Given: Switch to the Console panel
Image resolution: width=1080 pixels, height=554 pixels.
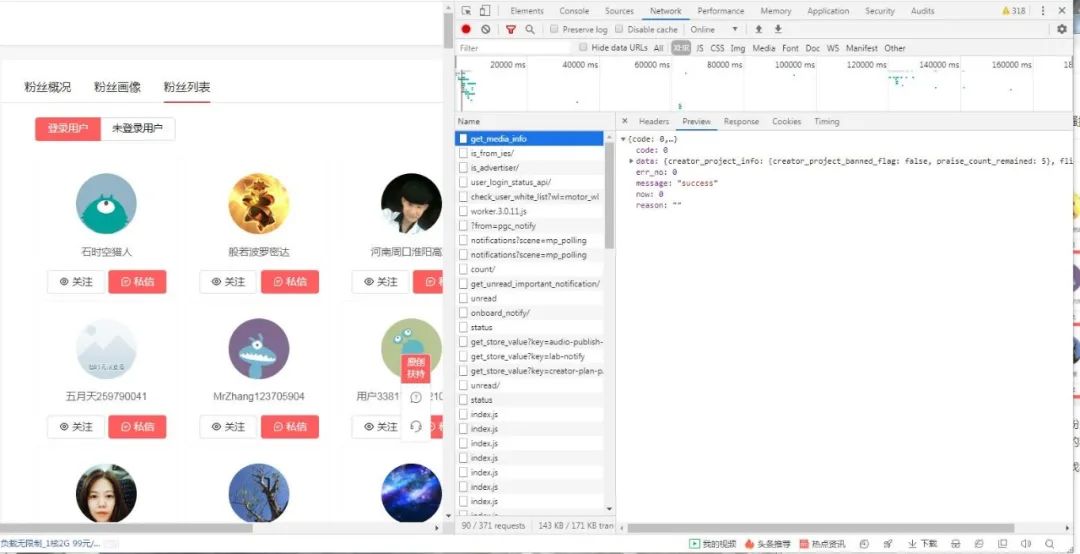Looking at the screenshot, I should tap(574, 10).
